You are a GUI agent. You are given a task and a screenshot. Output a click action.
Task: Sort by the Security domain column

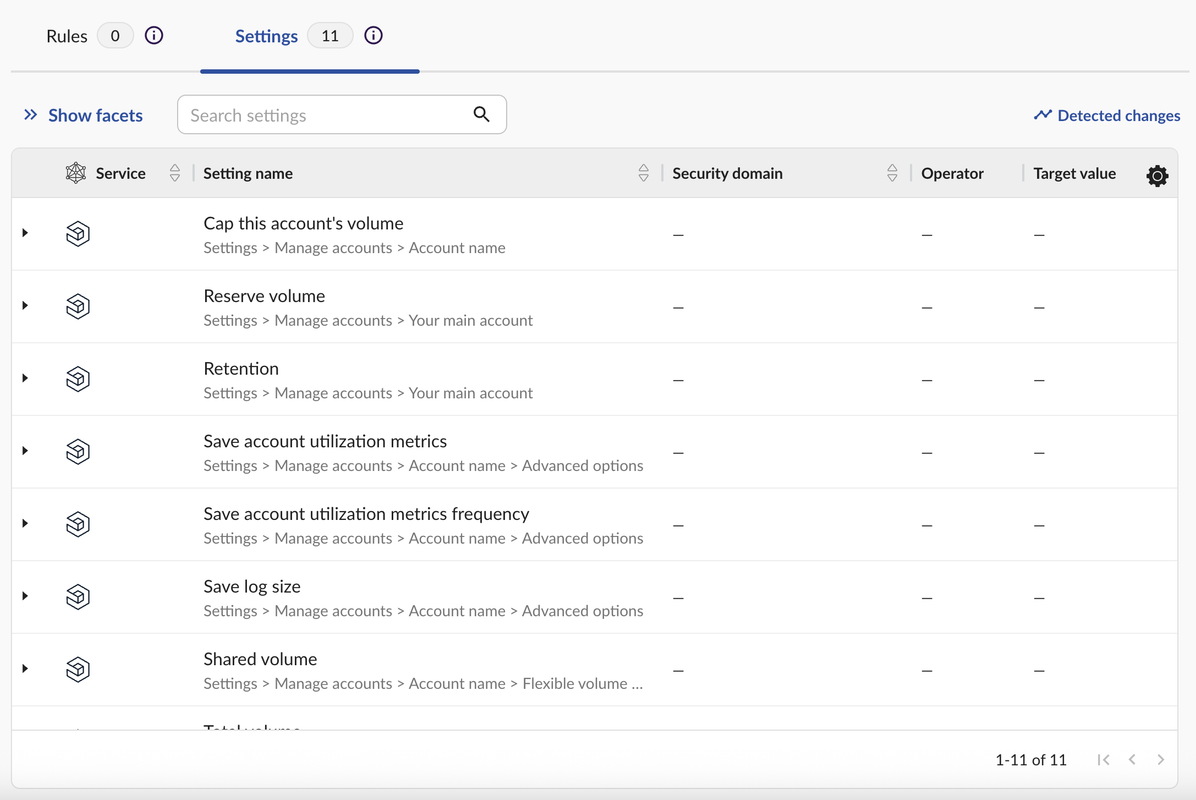pyautogui.click(x=892, y=173)
